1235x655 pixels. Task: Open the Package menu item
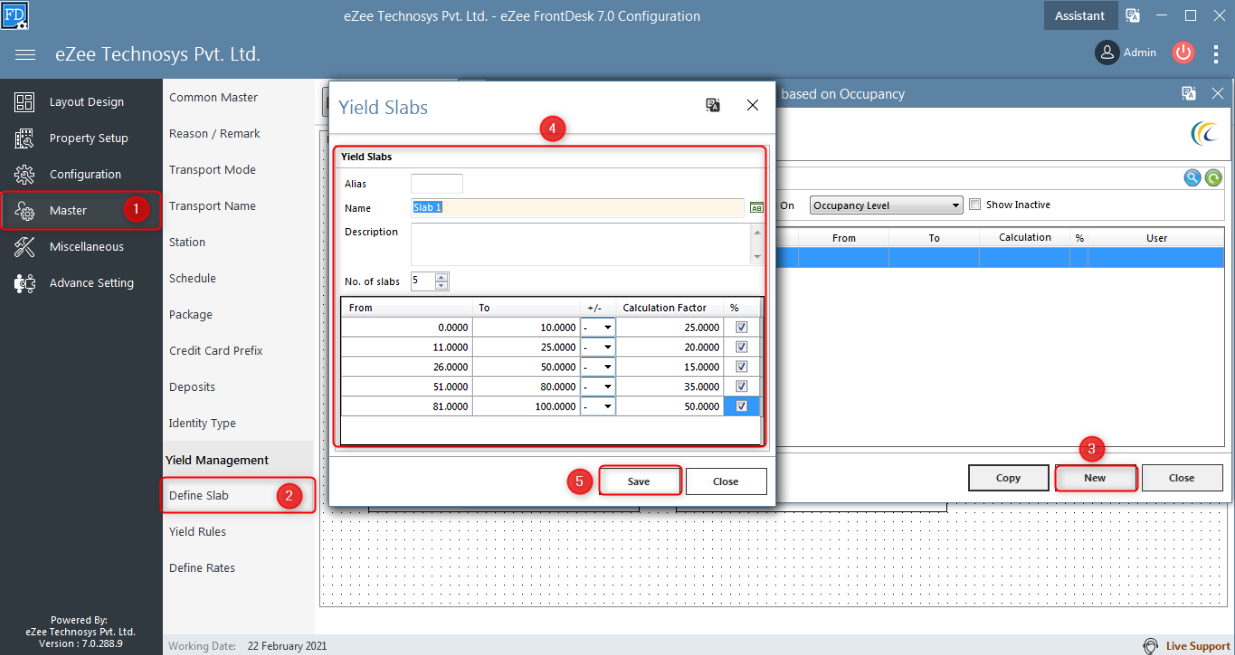[190, 314]
